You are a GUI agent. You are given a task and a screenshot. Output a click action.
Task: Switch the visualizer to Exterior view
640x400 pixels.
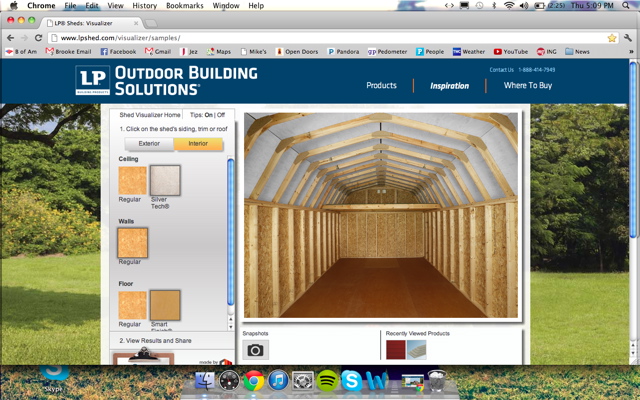149,143
